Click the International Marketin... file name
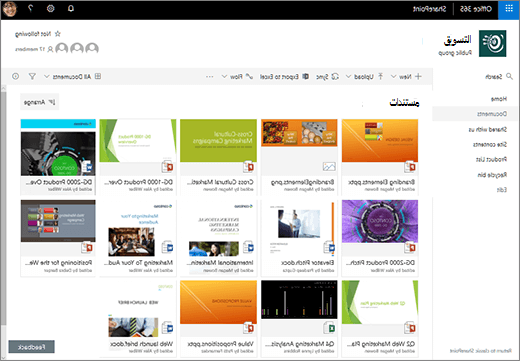The width and height of the screenshot is (520, 361). point(220,263)
